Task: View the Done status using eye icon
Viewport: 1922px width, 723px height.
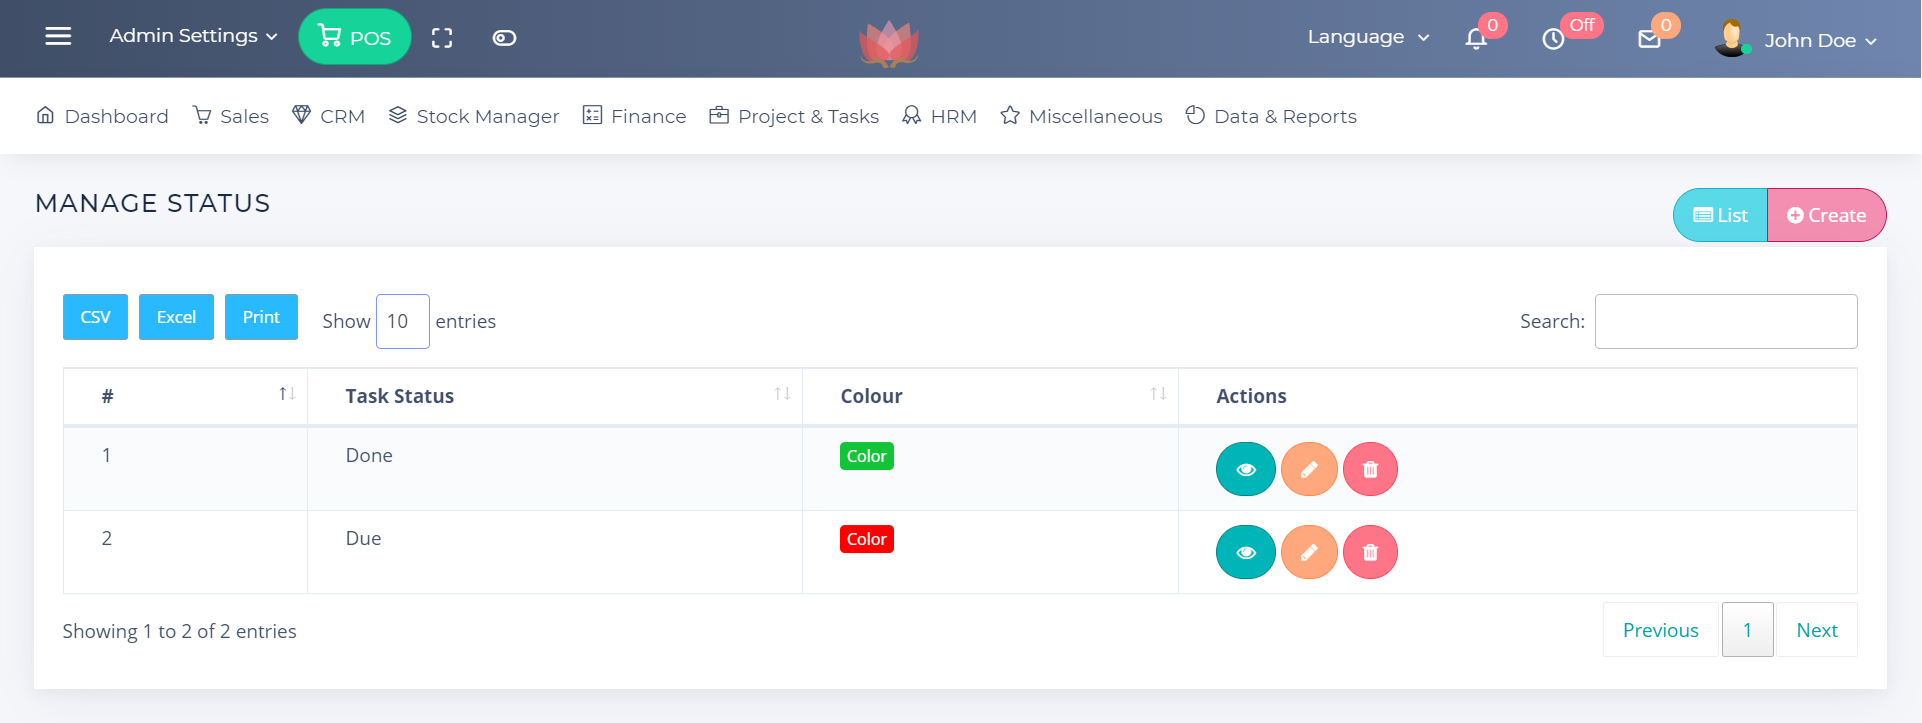Action: click(1245, 469)
